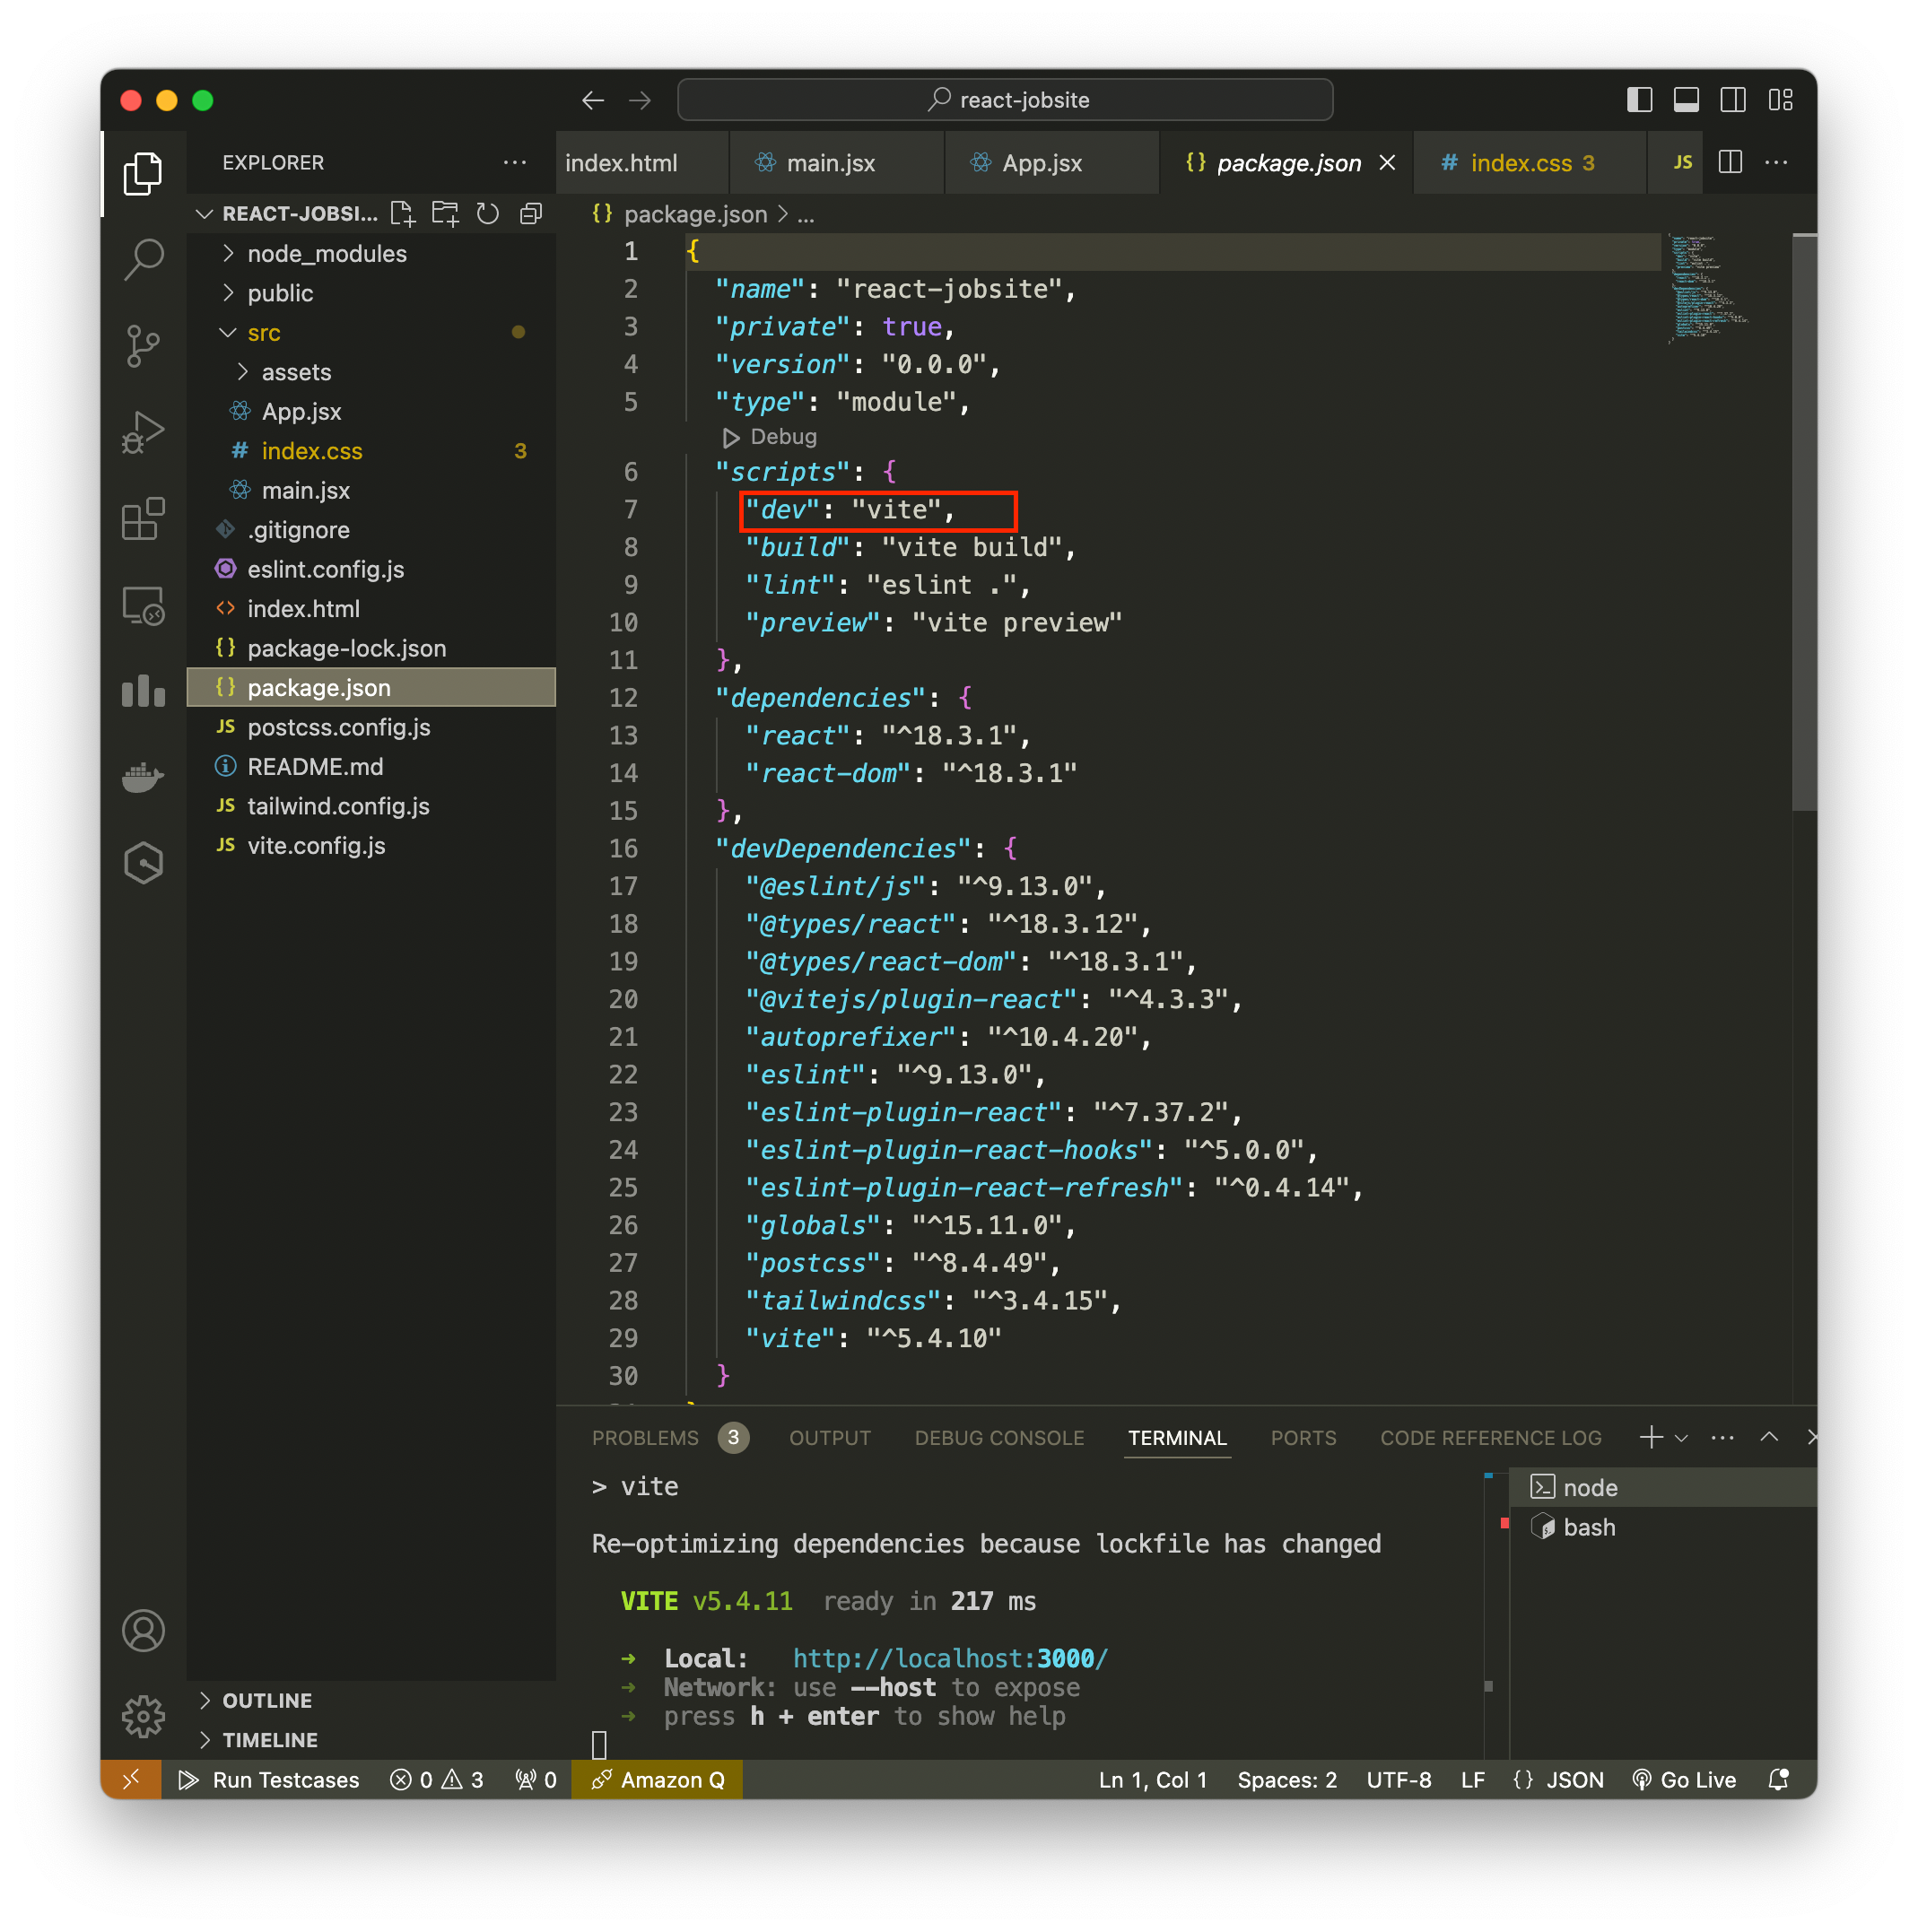The width and height of the screenshot is (1918, 1932).
Task: Open Run and Debug view
Action: click(x=143, y=432)
